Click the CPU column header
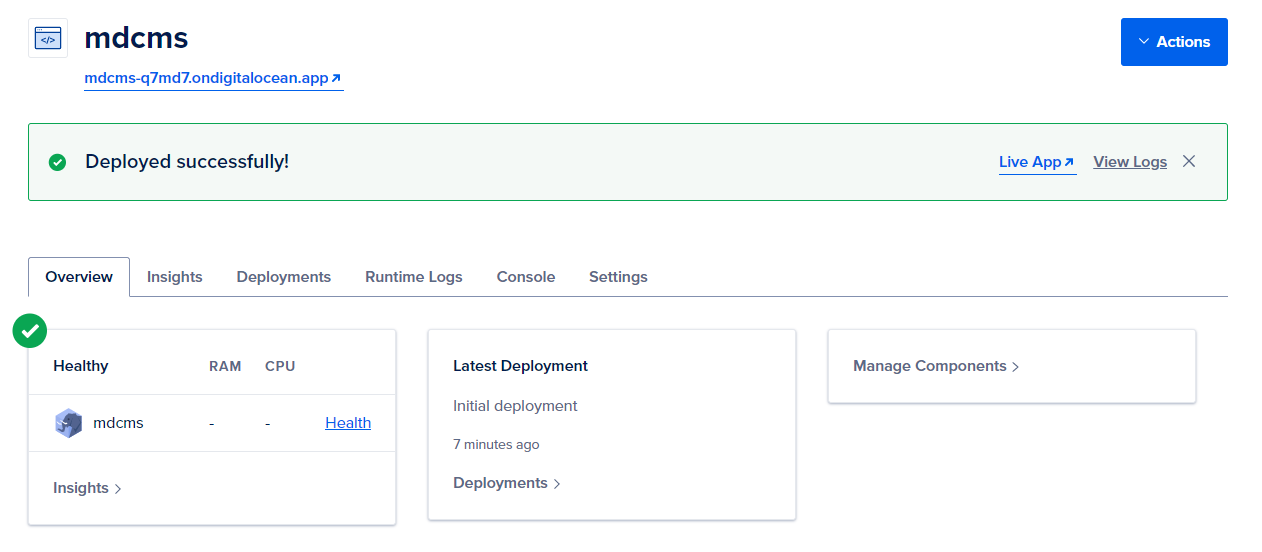1262x552 pixels. [280, 366]
